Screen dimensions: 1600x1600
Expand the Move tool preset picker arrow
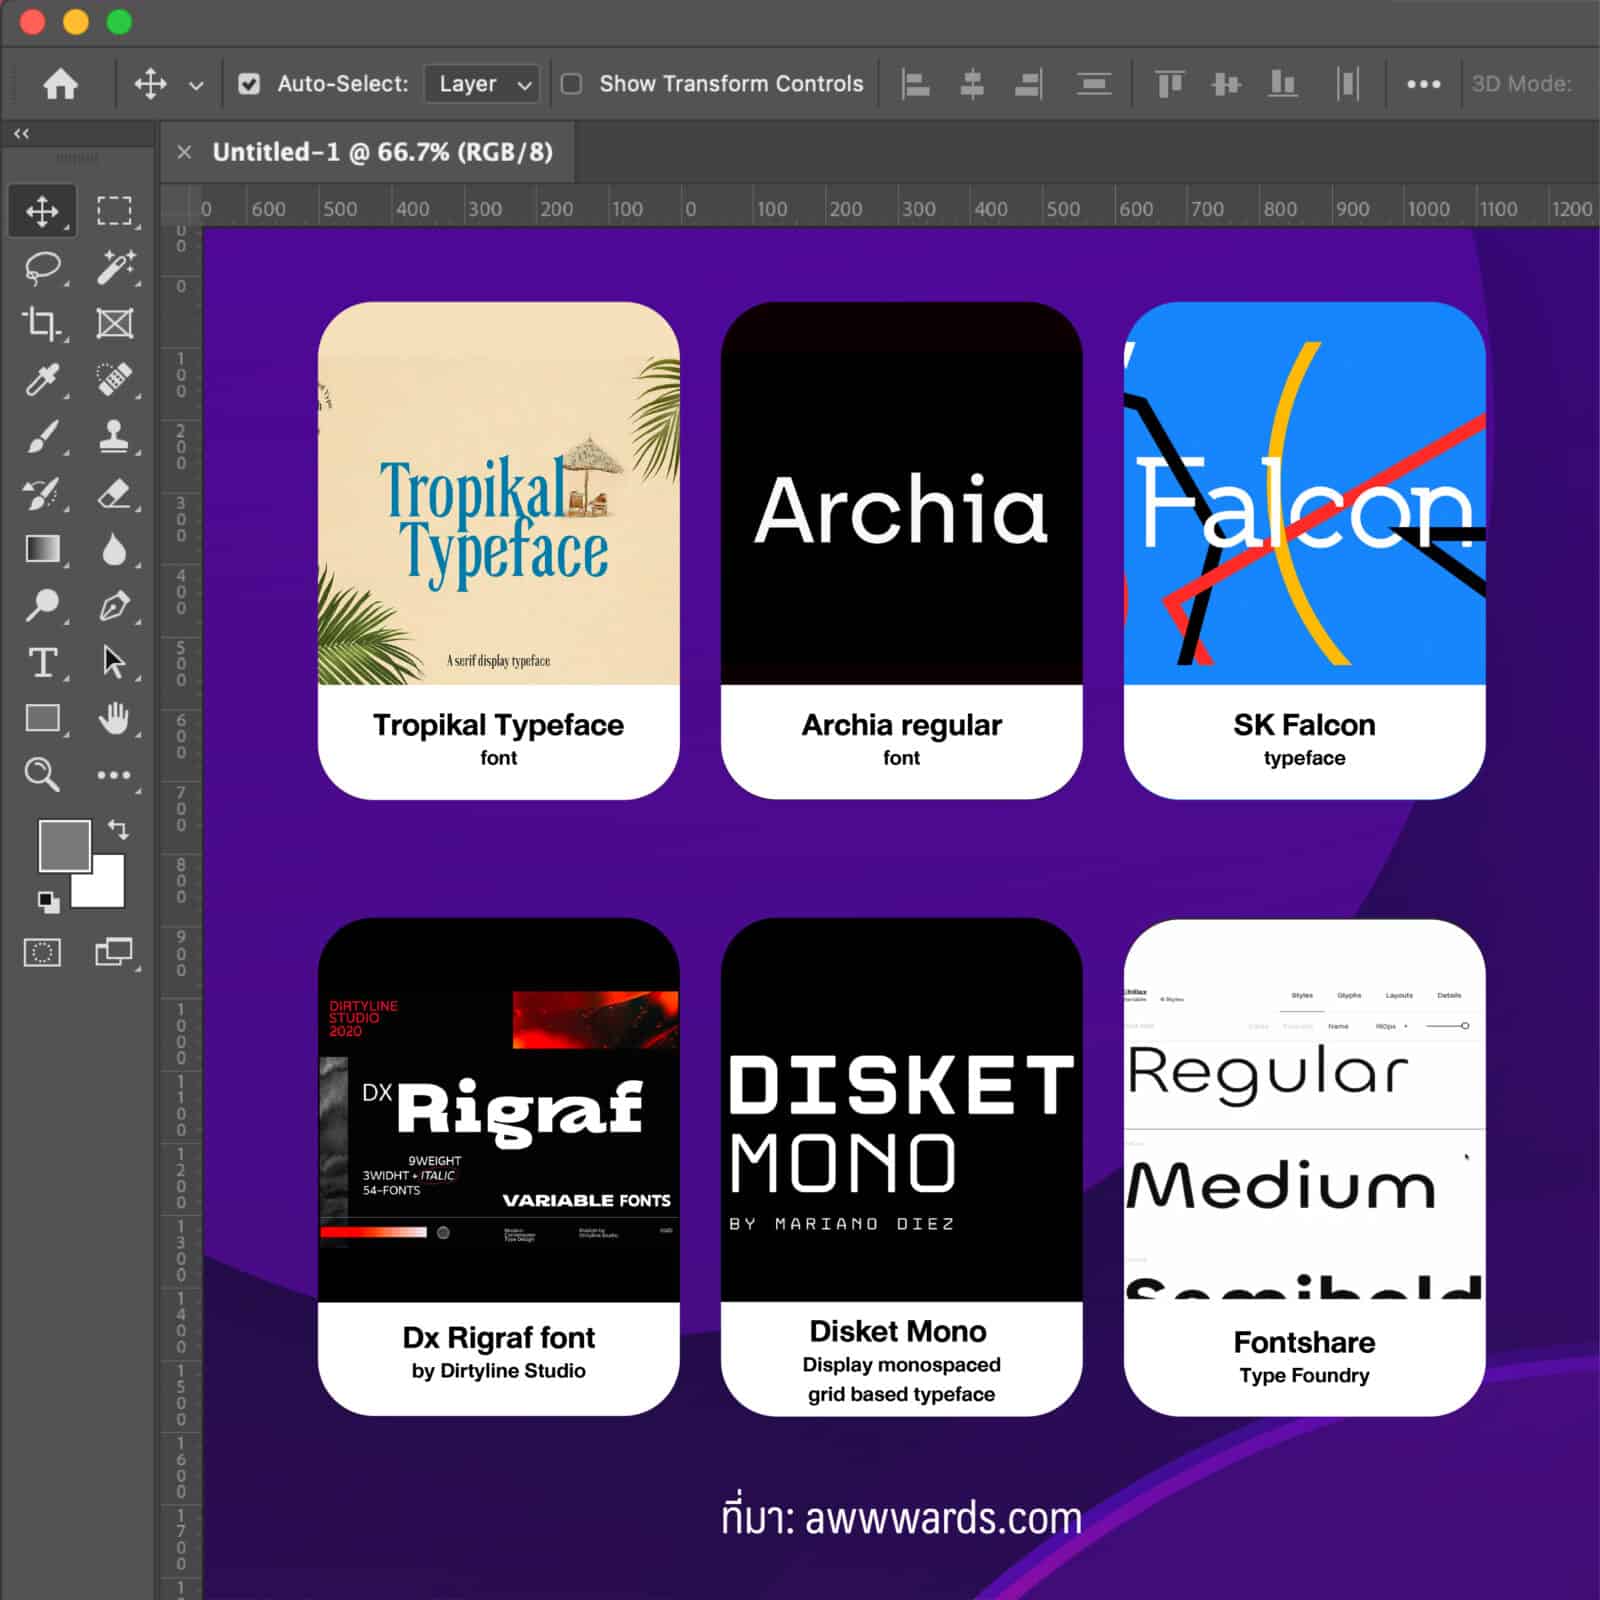coord(196,86)
